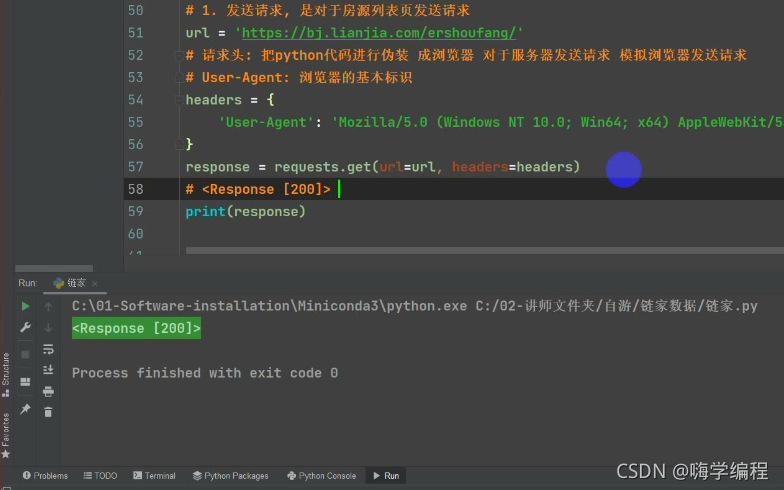Open the Structure side panel

click(x=6, y=374)
